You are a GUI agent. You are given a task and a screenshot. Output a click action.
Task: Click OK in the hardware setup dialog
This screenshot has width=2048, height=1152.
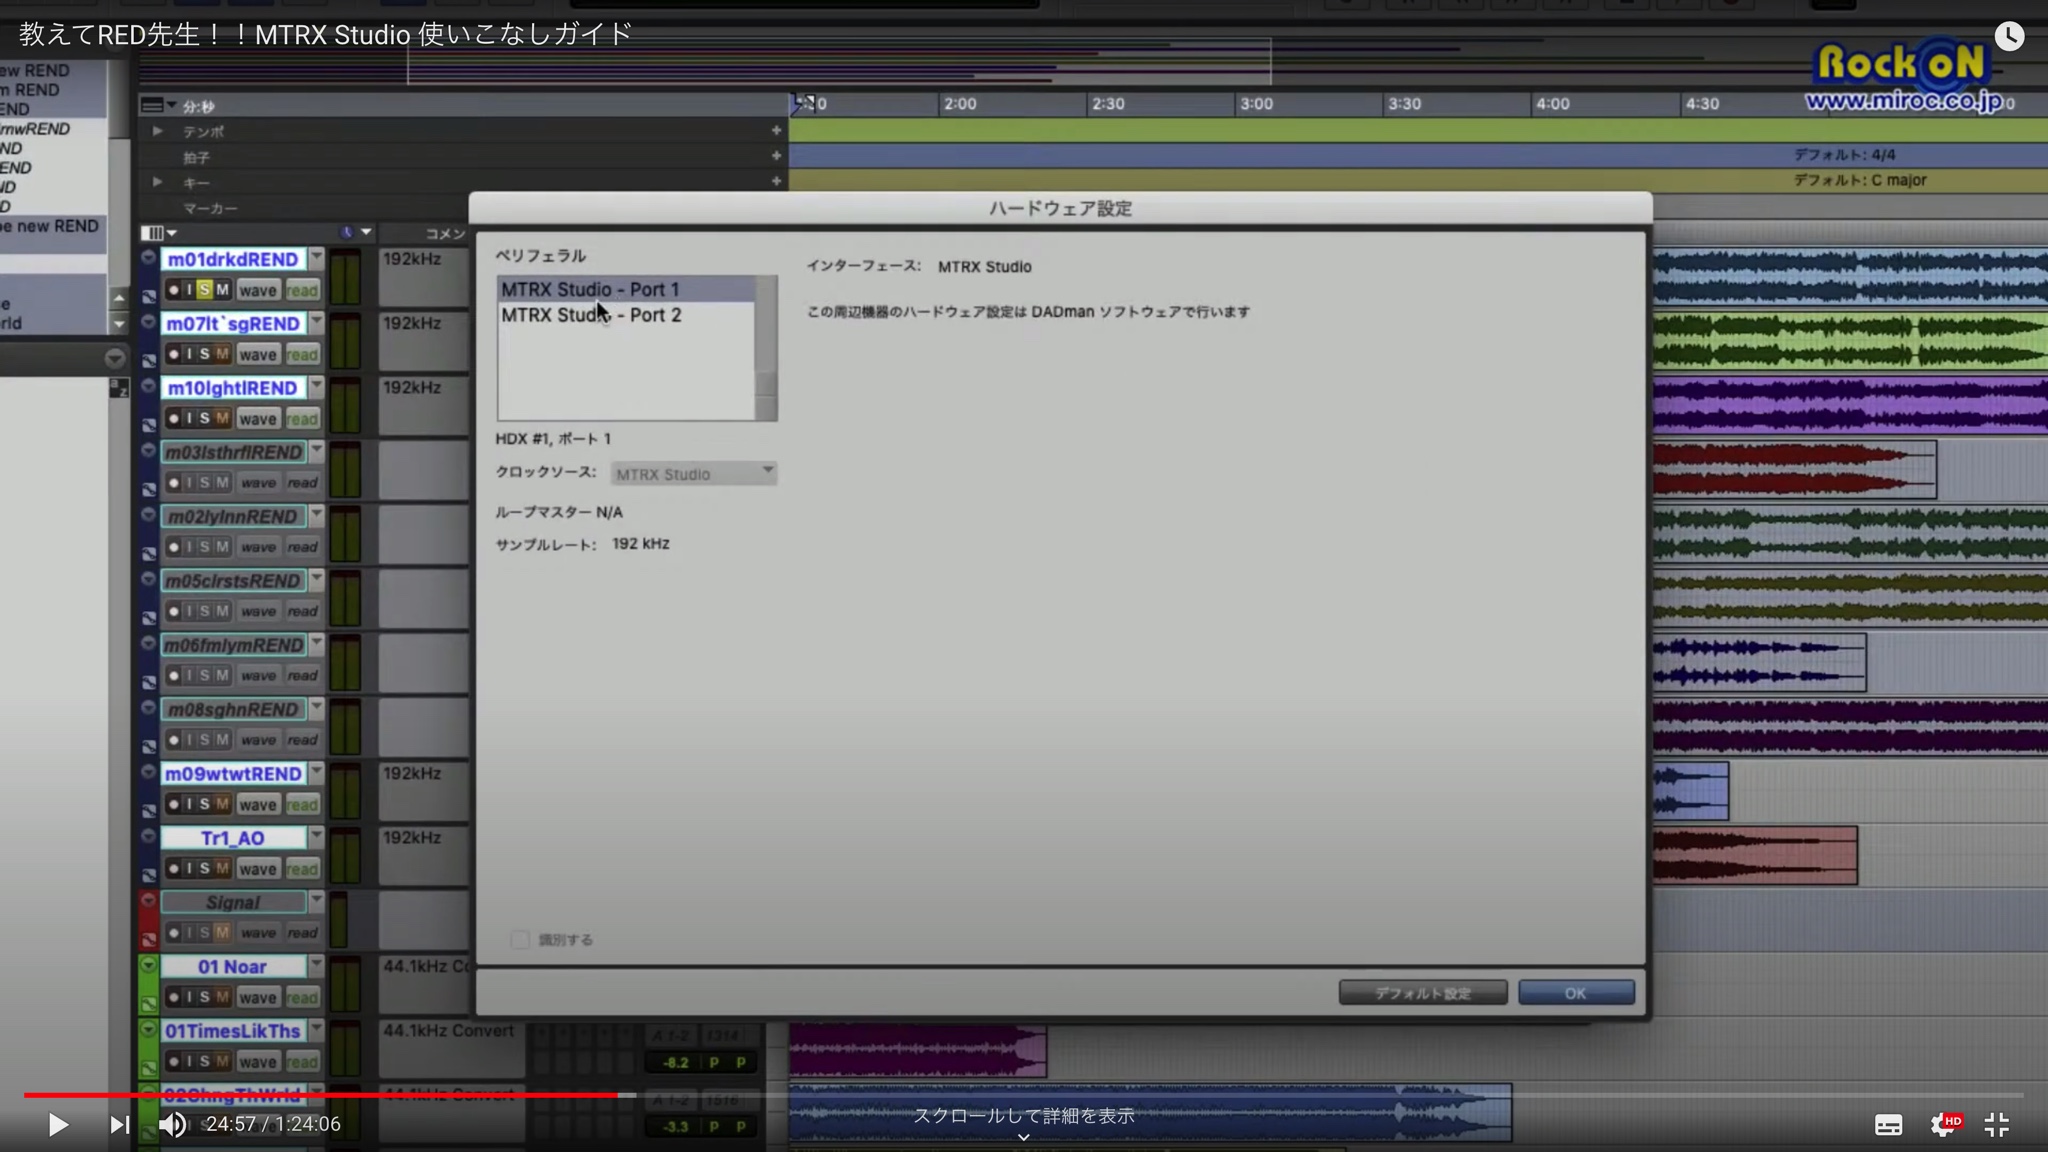pyautogui.click(x=1576, y=993)
